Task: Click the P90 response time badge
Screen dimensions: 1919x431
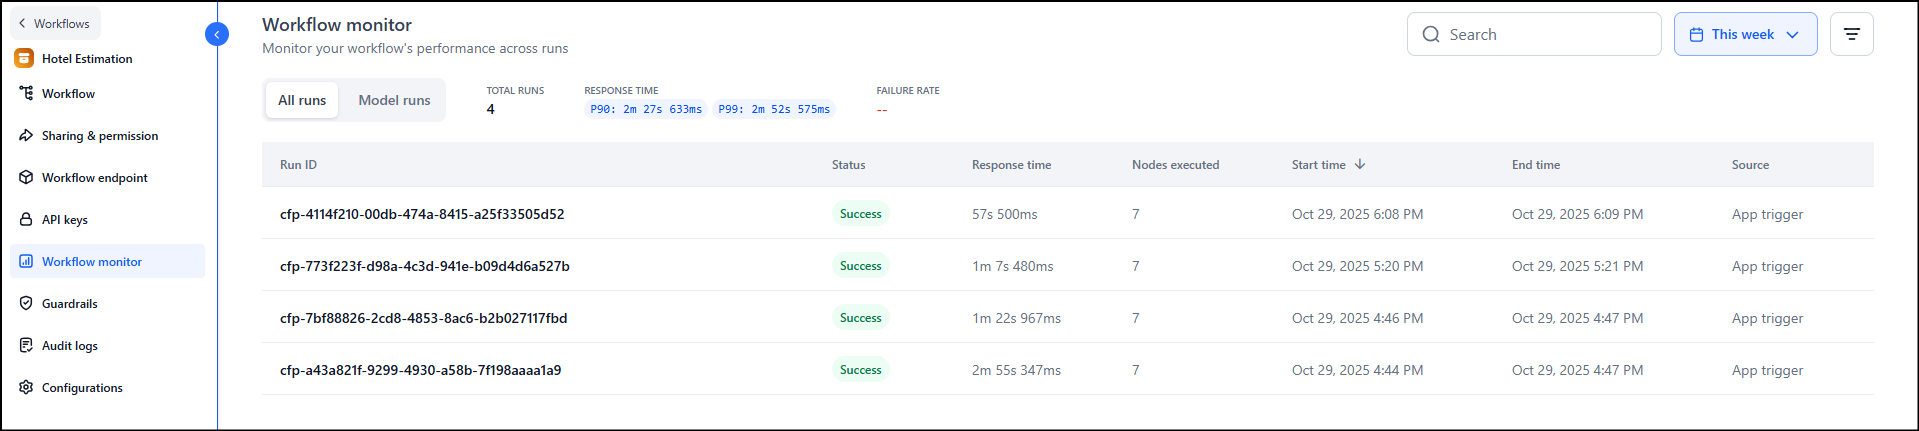Action: [646, 110]
